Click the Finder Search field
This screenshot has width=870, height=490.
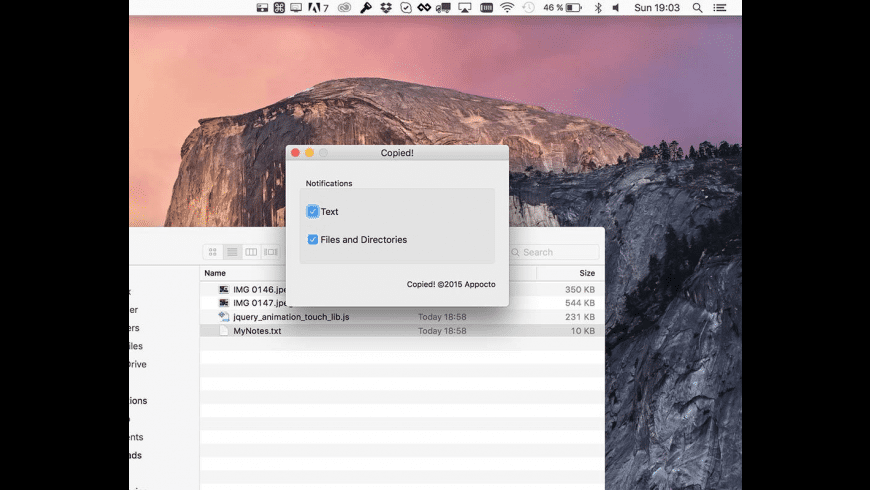tap(555, 252)
